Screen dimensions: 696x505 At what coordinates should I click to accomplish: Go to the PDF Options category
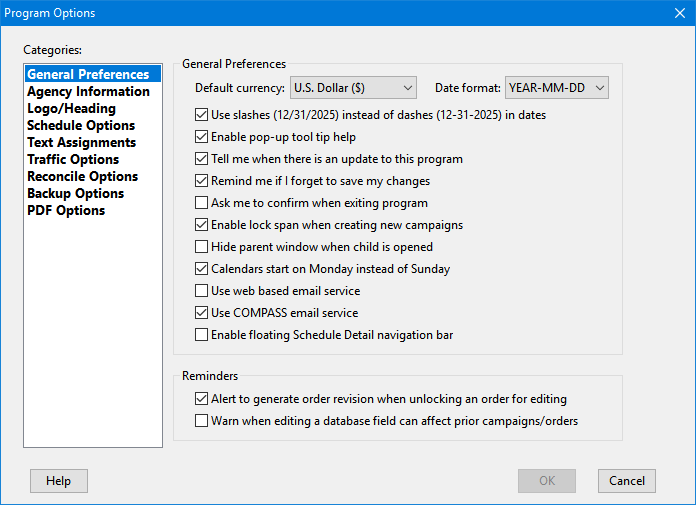[x=66, y=211]
